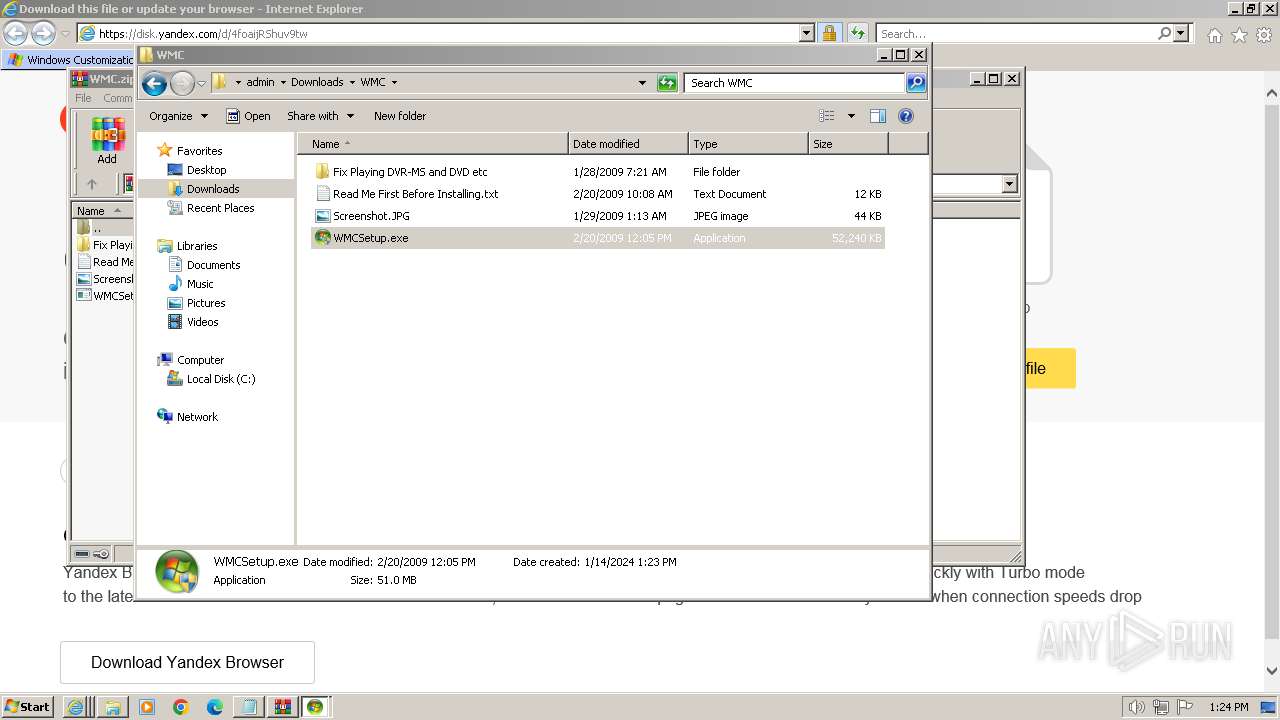Expand the WinRAR path dropdown
1280x720 pixels.
[1009, 184]
